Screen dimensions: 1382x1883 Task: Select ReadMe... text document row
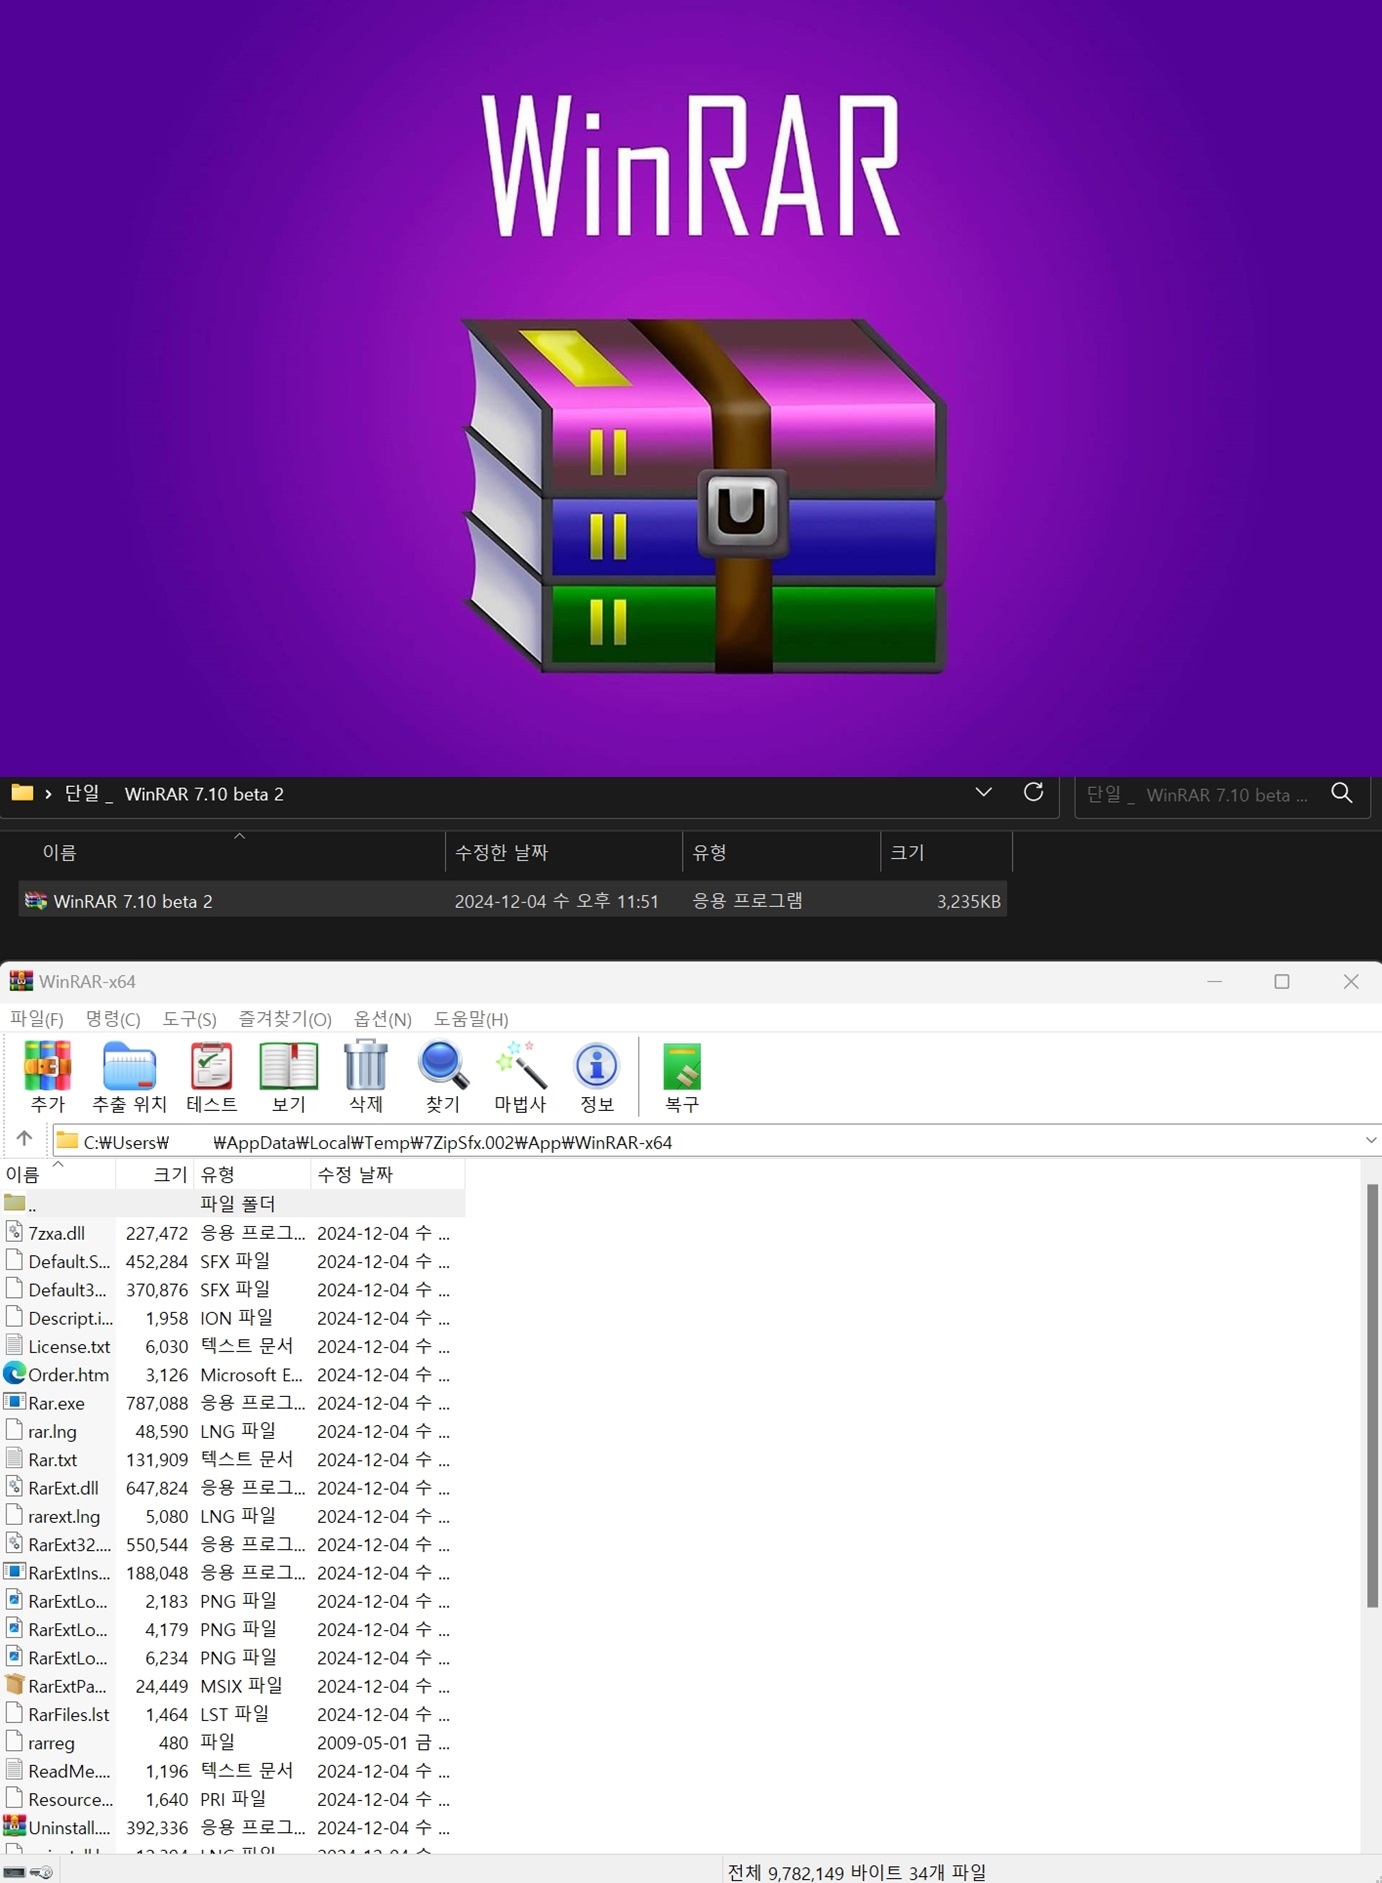click(232, 1771)
